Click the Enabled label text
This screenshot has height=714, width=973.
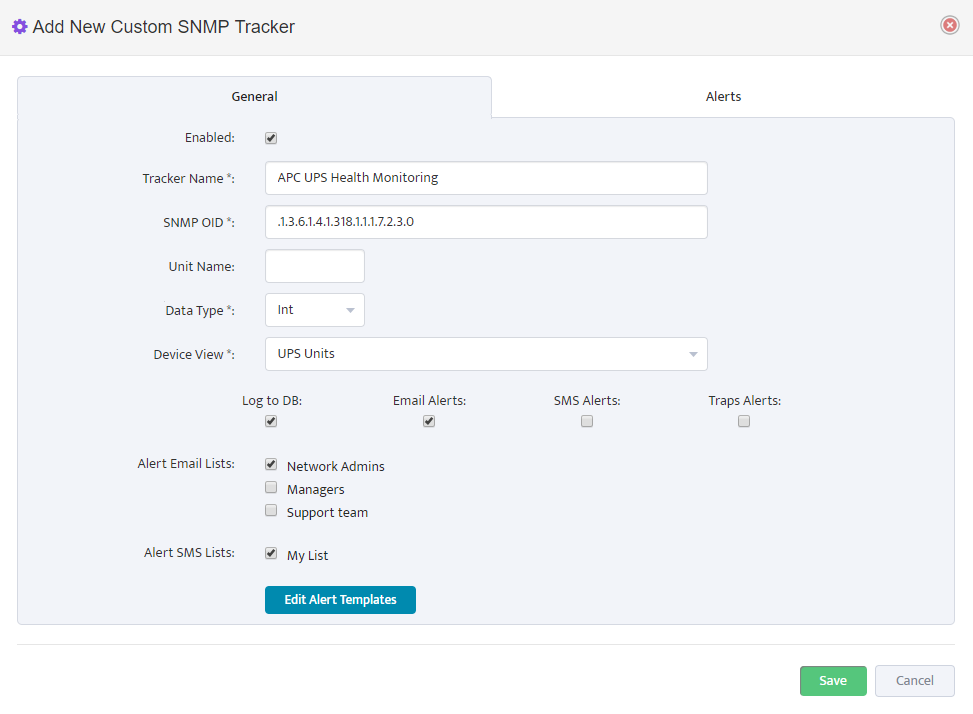coord(210,137)
